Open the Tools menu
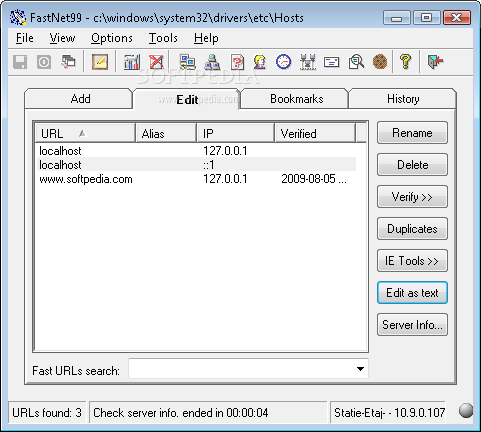This screenshot has height=432, width=481. [x=163, y=38]
